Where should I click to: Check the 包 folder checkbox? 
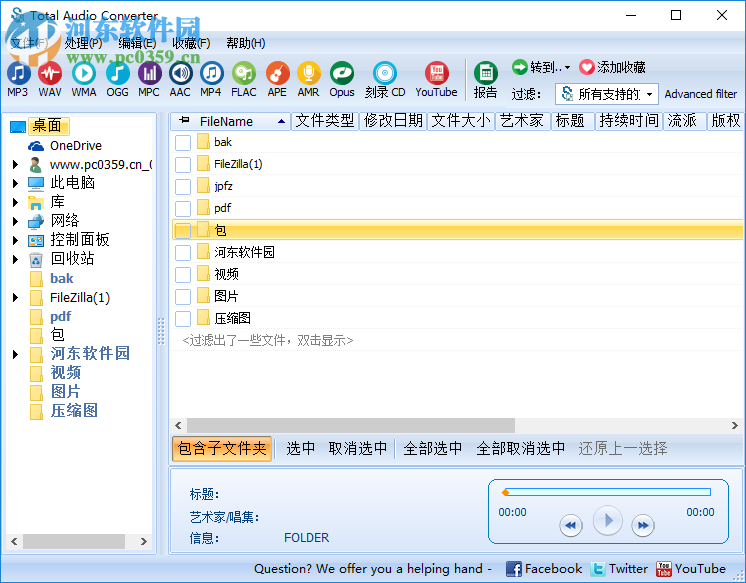[x=183, y=230]
